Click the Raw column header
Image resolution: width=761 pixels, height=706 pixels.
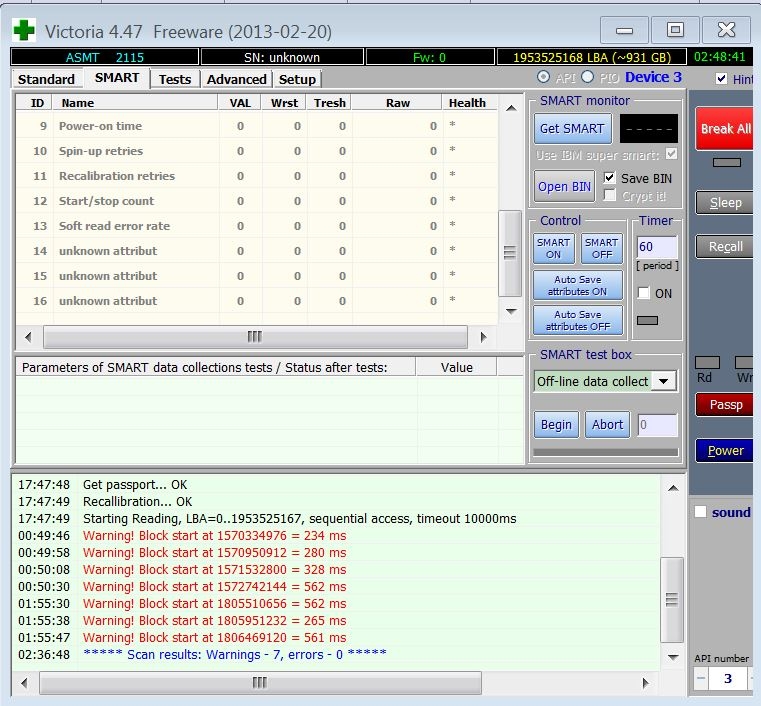(397, 103)
